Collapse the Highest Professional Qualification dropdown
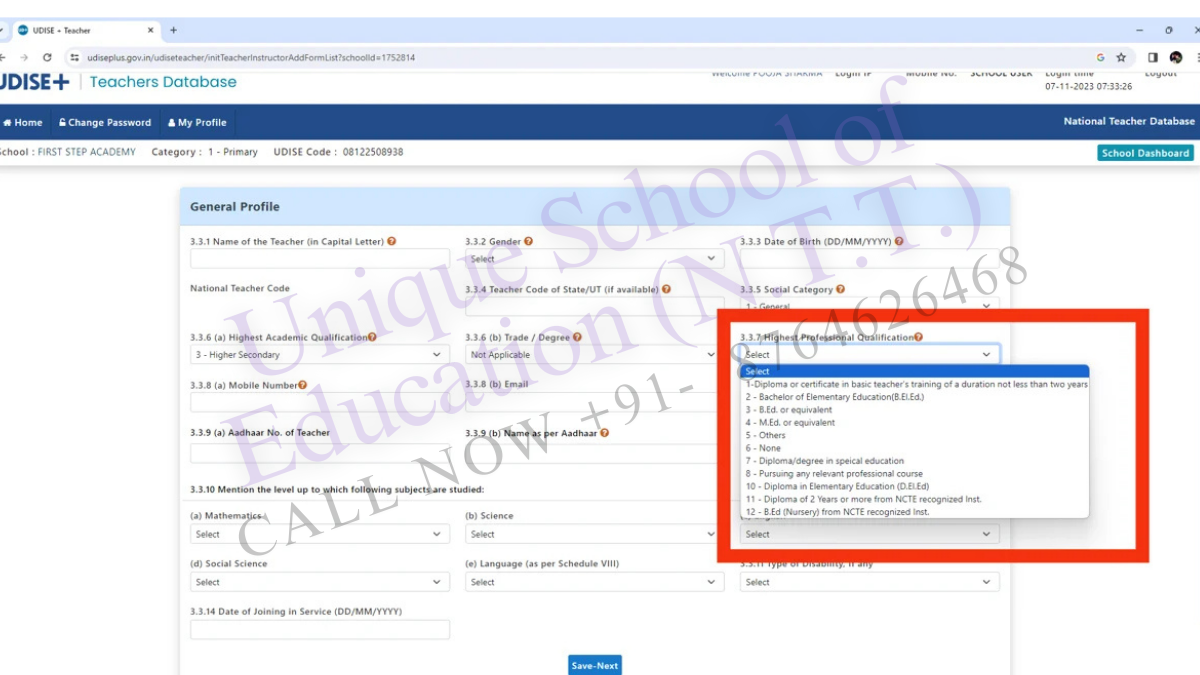This screenshot has height=675, width=1200. click(869, 355)
